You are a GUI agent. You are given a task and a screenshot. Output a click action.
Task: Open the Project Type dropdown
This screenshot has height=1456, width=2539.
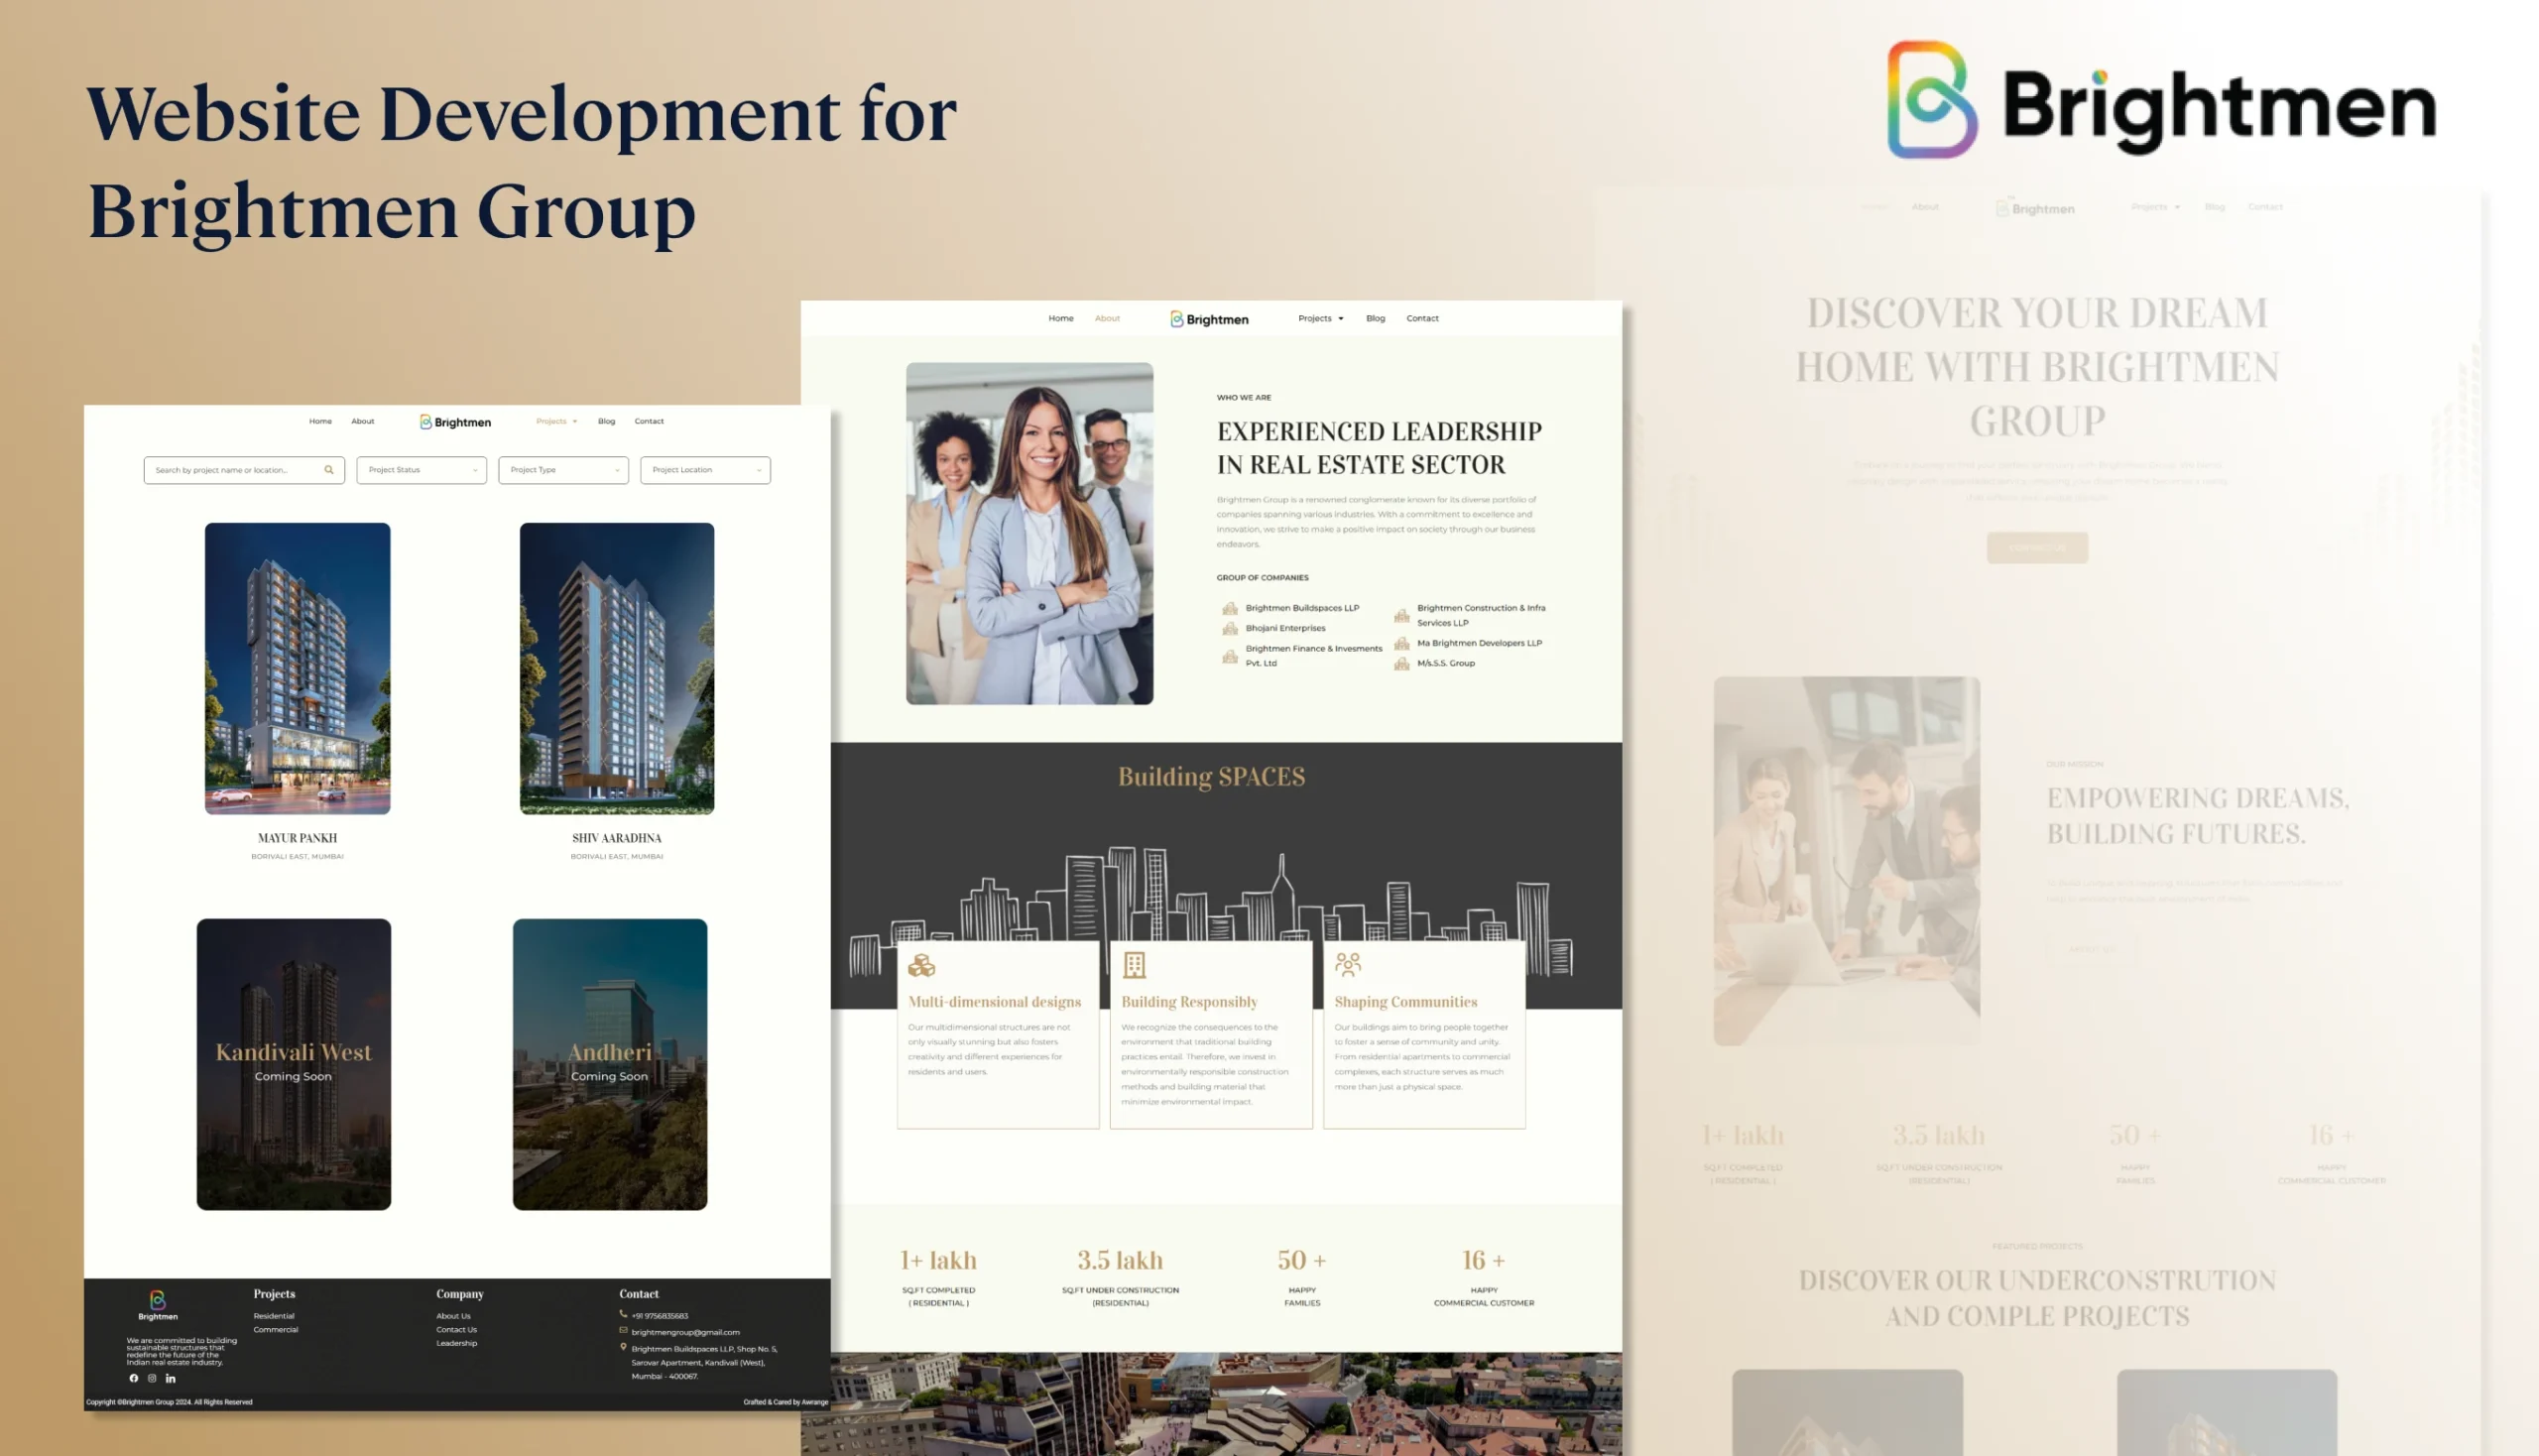coord(564,470)
